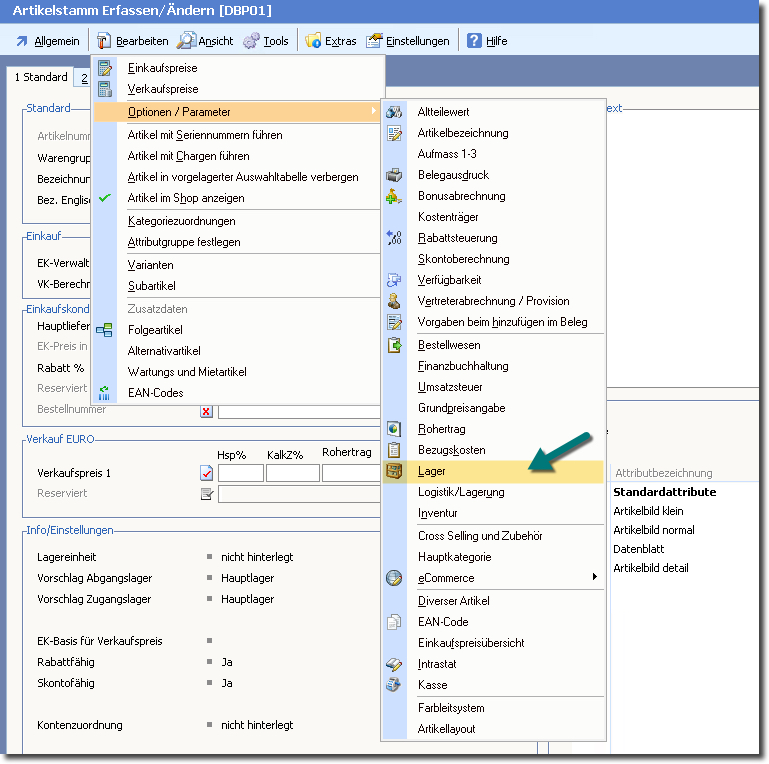The image size is (769, 764).
Task: Toggle the checkbox icon beside Verkaufspreis 1
Action: [206, 473]
